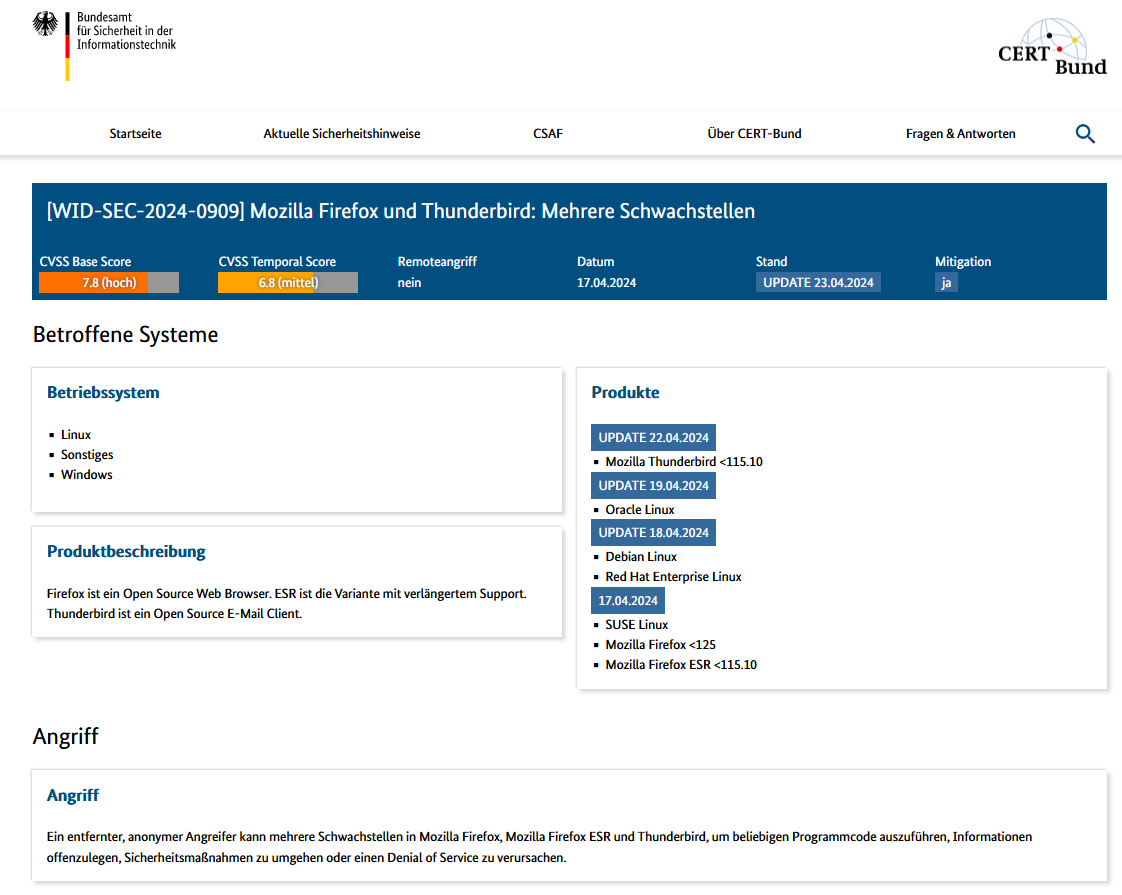Image resolution: width=1122 pixels, height=895 pixels.
Task: Click the Angriff description paragraph
Action: tap(540, 847)
